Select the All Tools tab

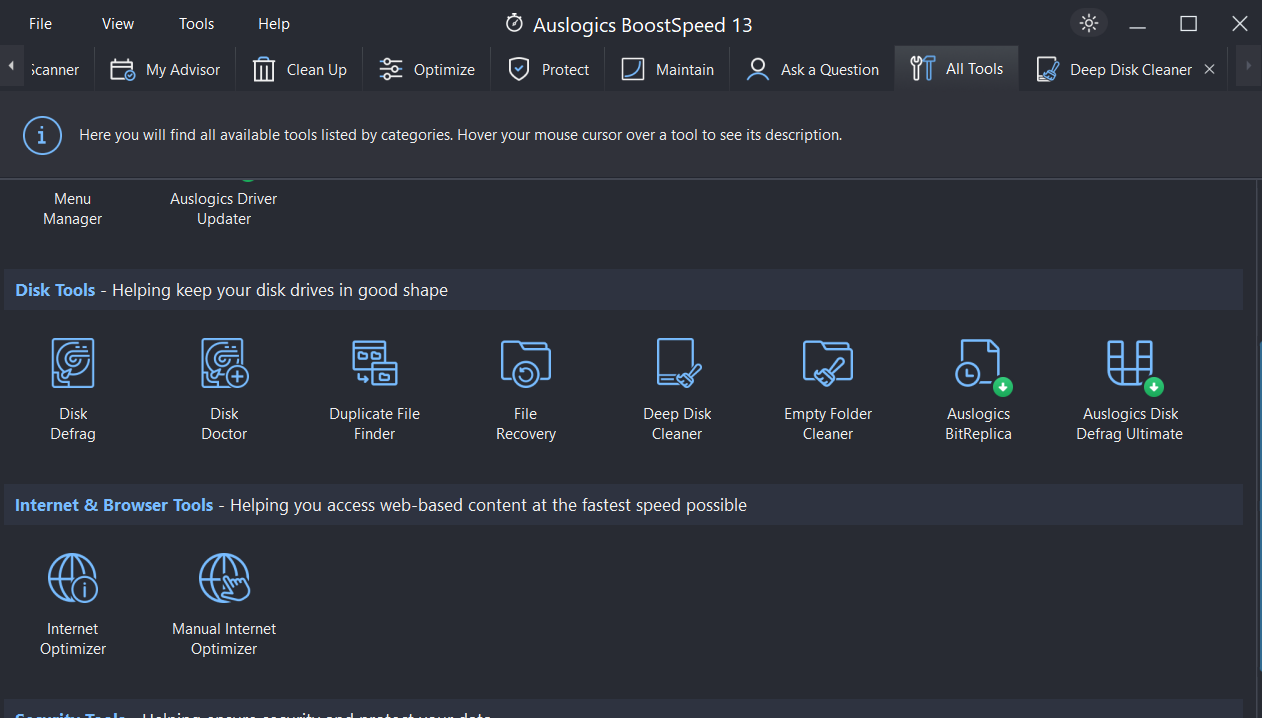[956, 69]
